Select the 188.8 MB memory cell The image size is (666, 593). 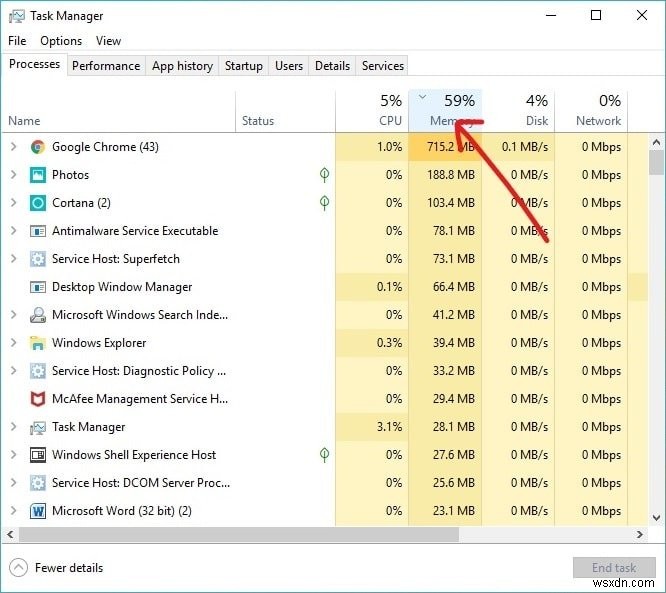[445, 175]
